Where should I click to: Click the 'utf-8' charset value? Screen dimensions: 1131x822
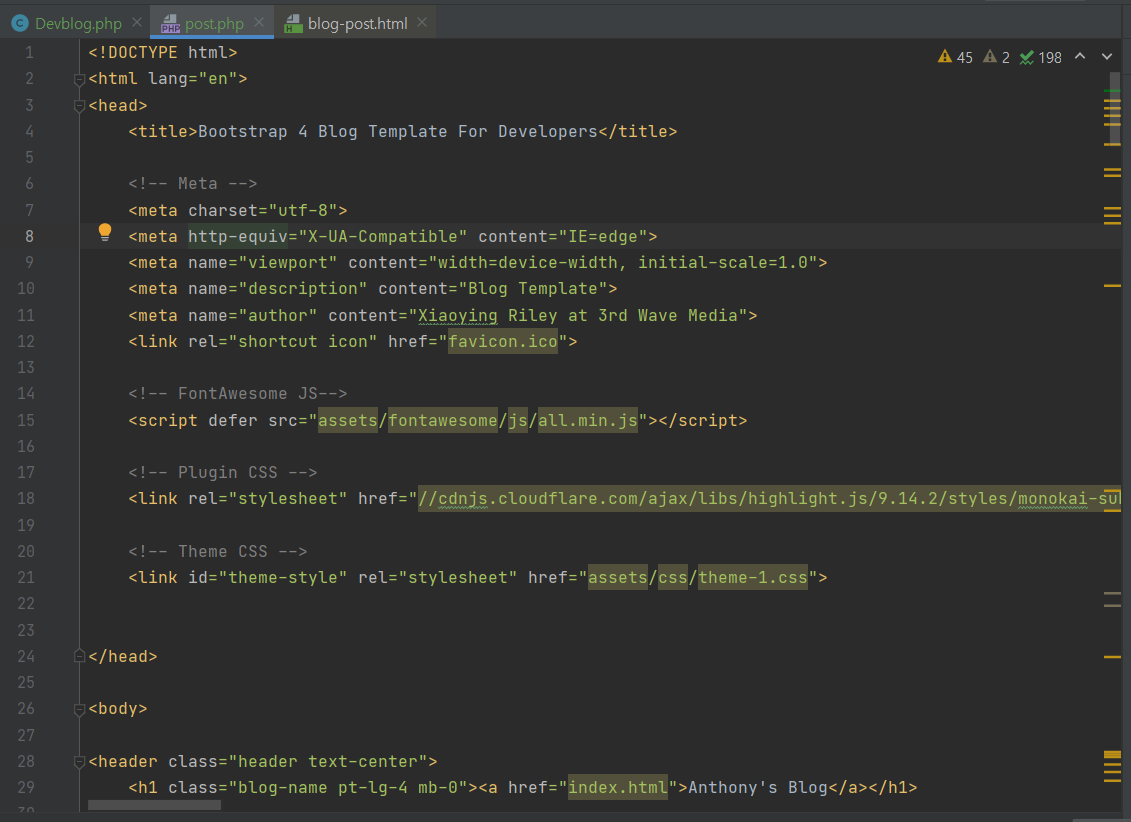303,211
